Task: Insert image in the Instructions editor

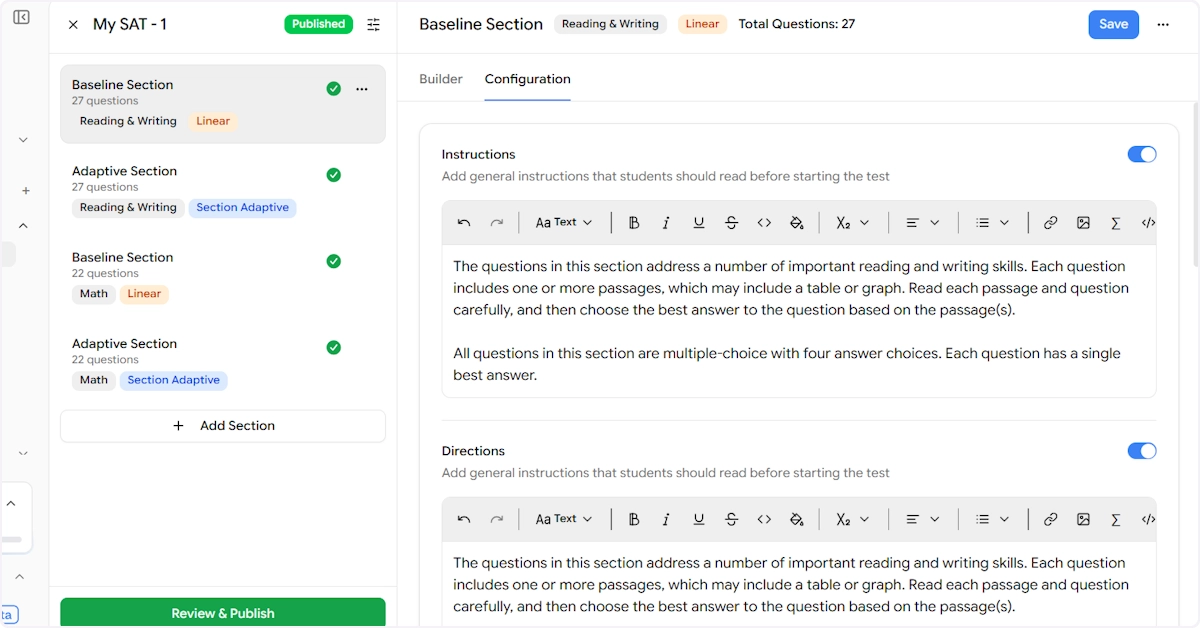Action: point(1083,223)
